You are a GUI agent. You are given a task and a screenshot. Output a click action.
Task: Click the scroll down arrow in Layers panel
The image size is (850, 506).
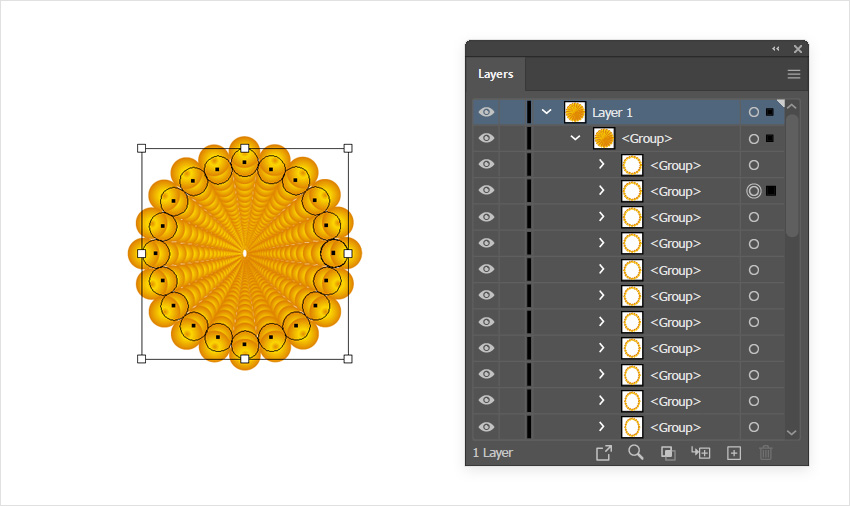(x=792, y=432)
